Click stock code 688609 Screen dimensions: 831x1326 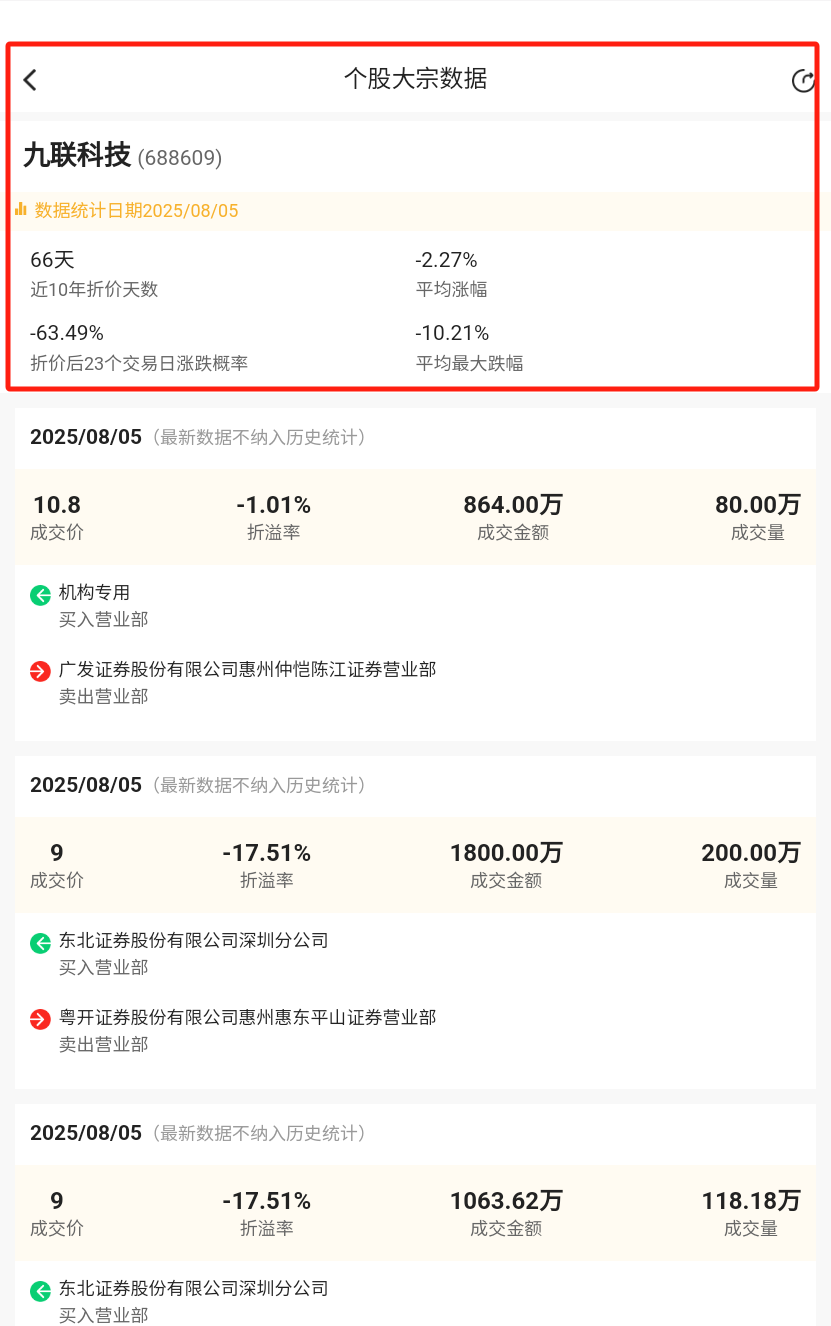tap(179, 158)
